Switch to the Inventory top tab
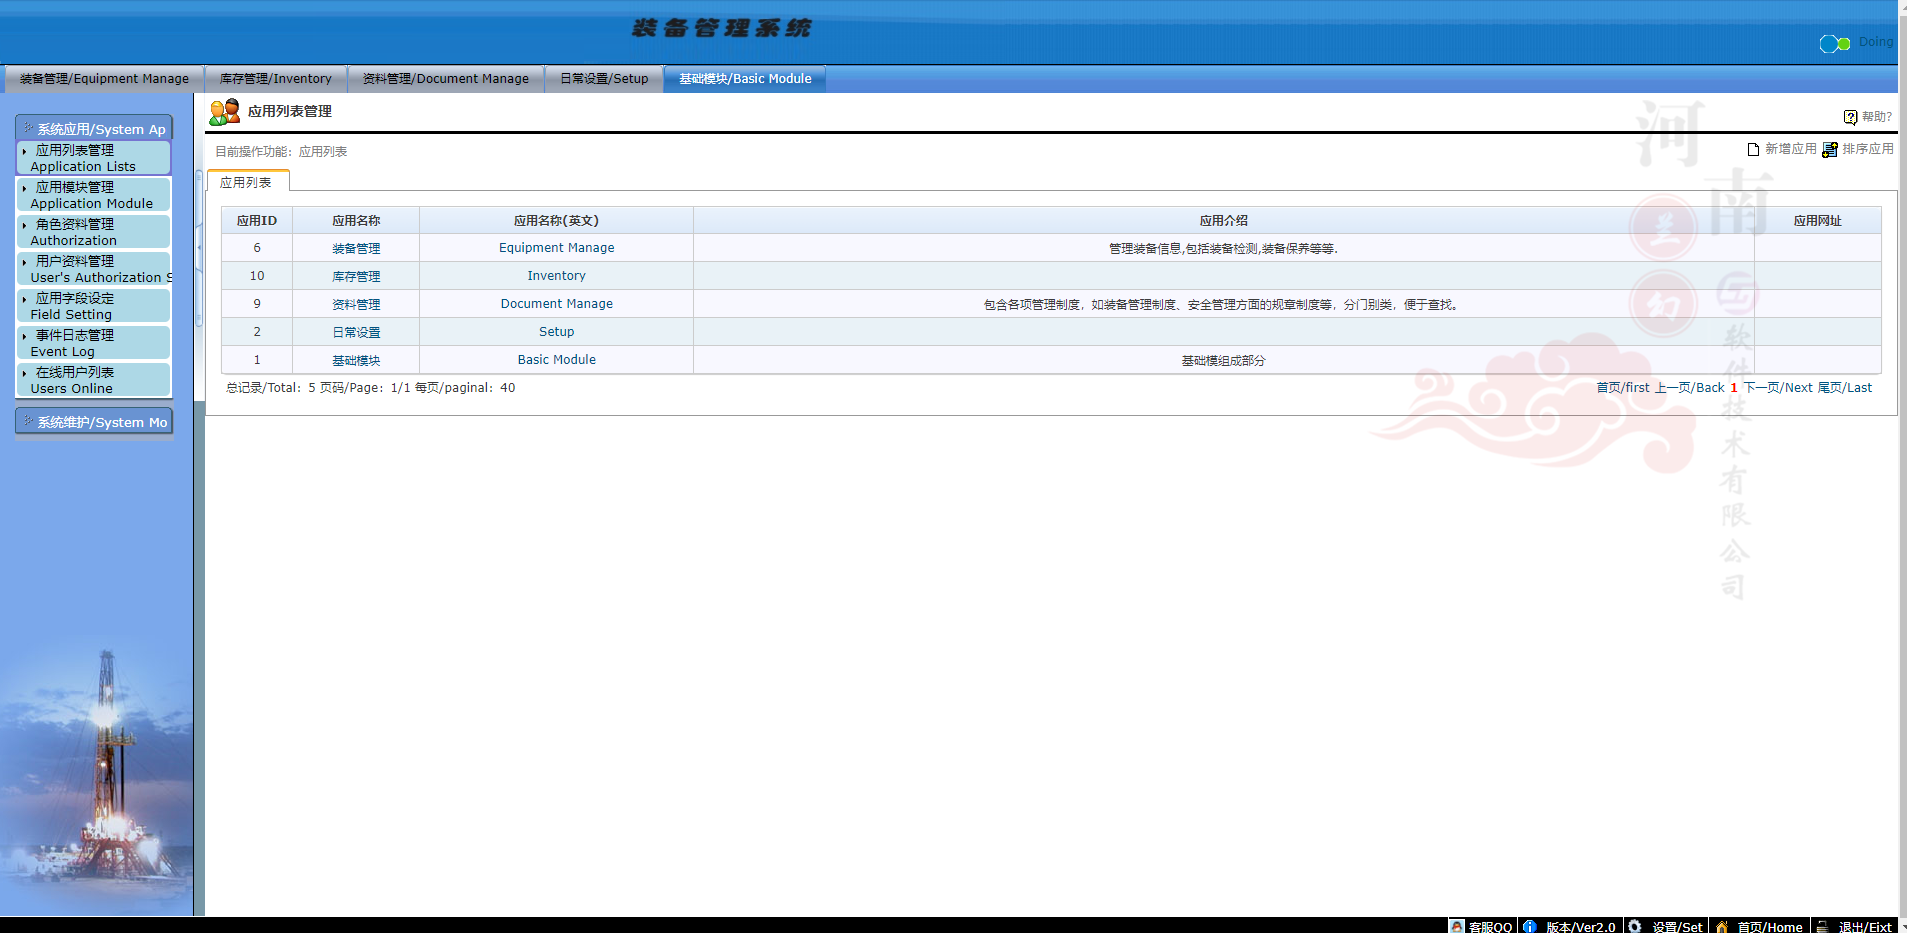 pyautogui.click(x=275, y=79)
